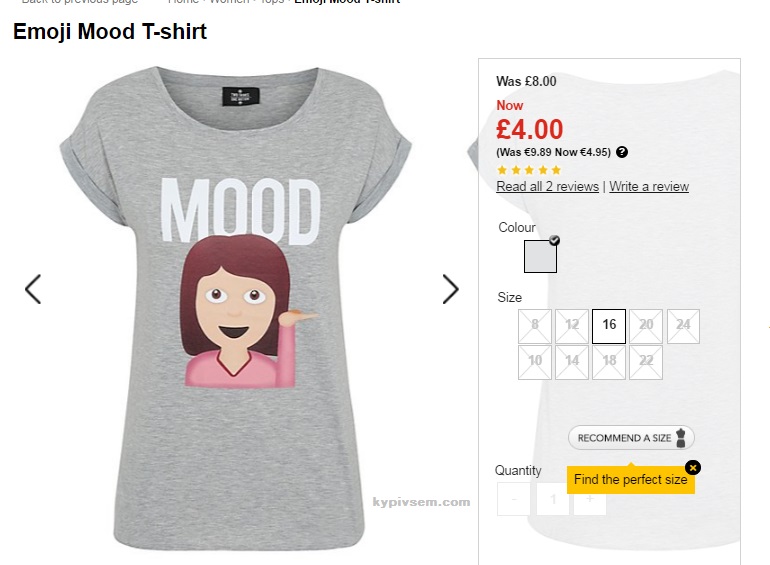
Task: Show the previous product image
Action: 33,289
